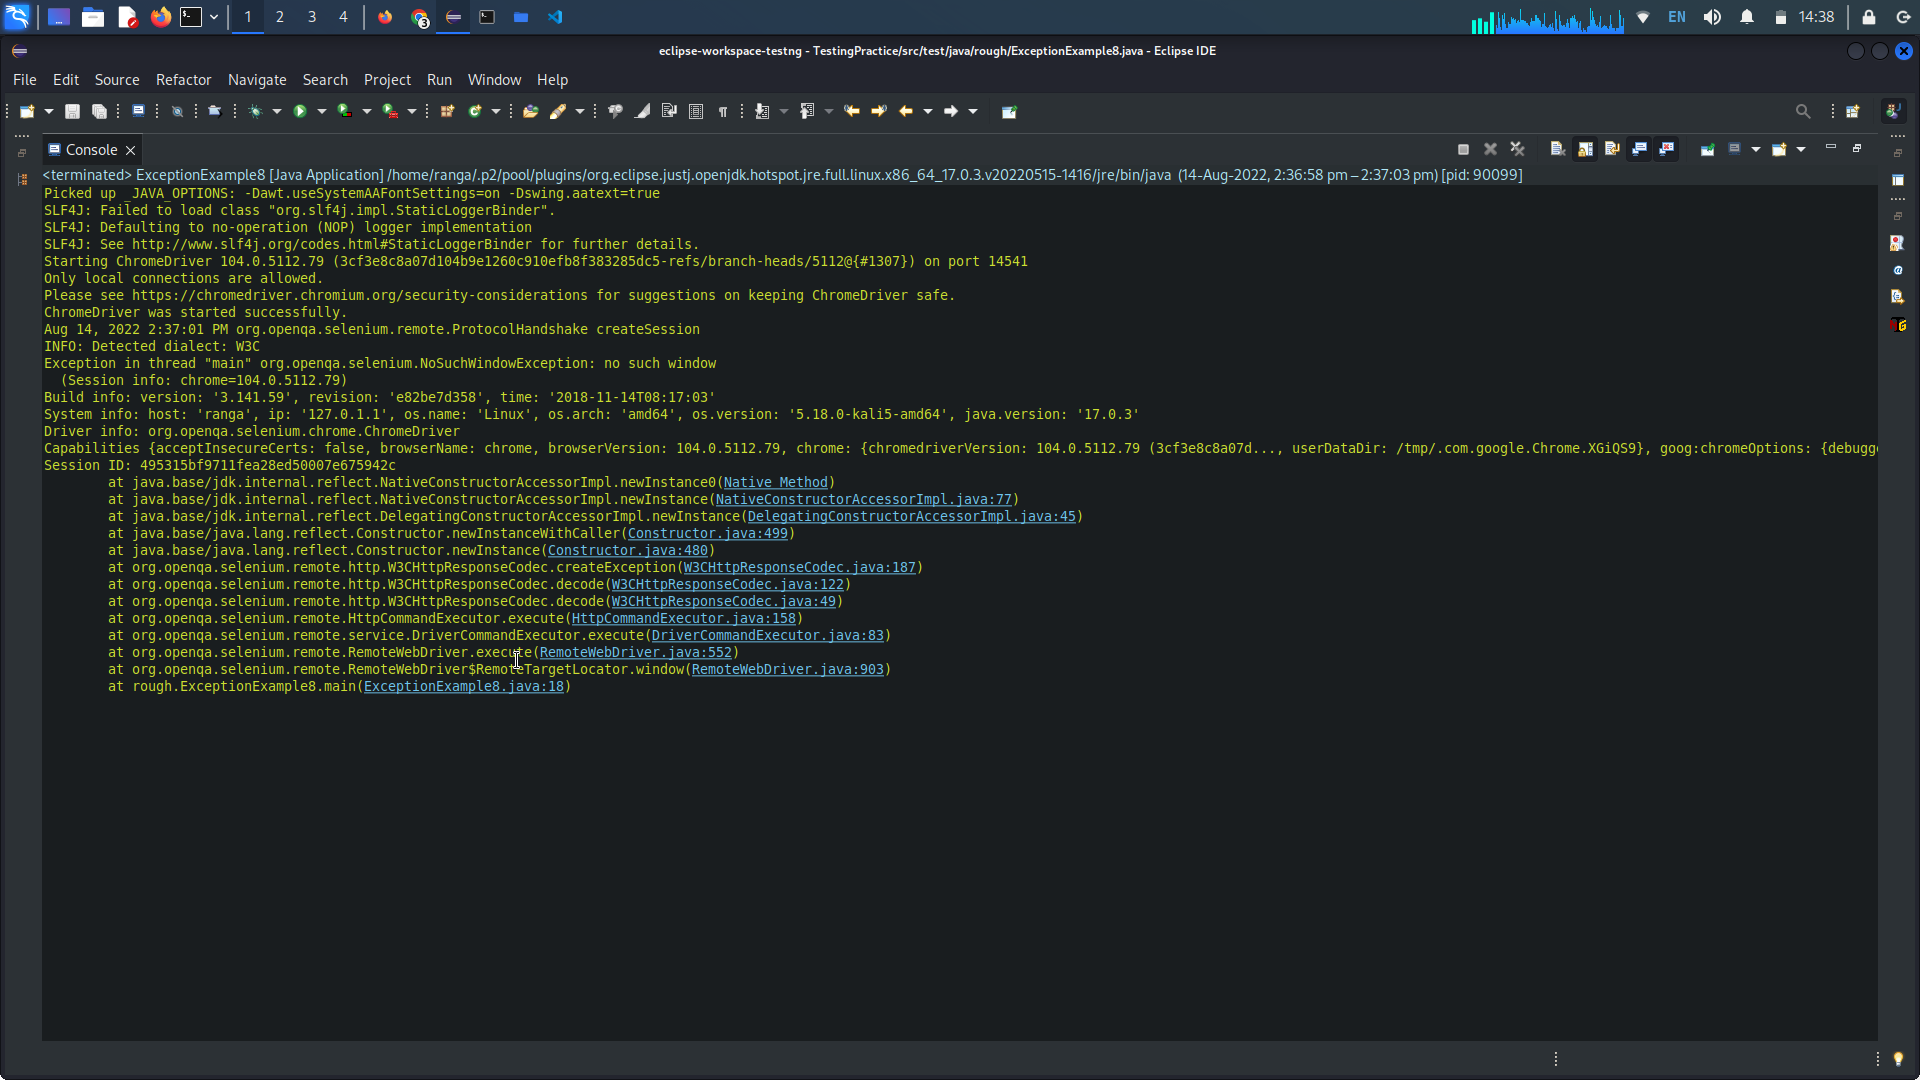Open the Navigate menu
Image resolution: width=1920 pixels, height=1080 pixels.
[257, 80]
